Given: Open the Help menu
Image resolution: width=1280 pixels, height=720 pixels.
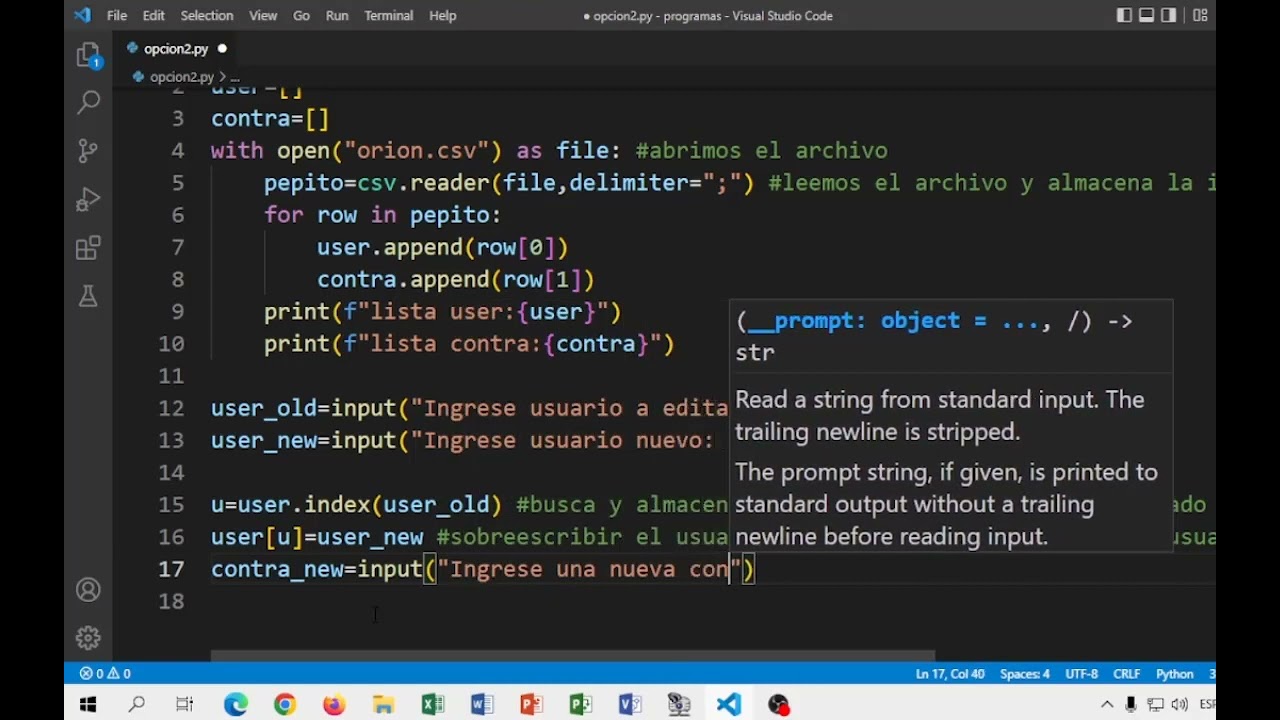Looking at the screenshot, I should (442, 15).
